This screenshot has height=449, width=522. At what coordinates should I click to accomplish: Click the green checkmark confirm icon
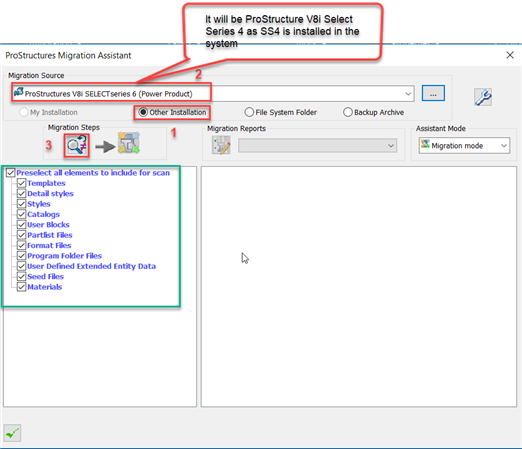coord(13,433)
